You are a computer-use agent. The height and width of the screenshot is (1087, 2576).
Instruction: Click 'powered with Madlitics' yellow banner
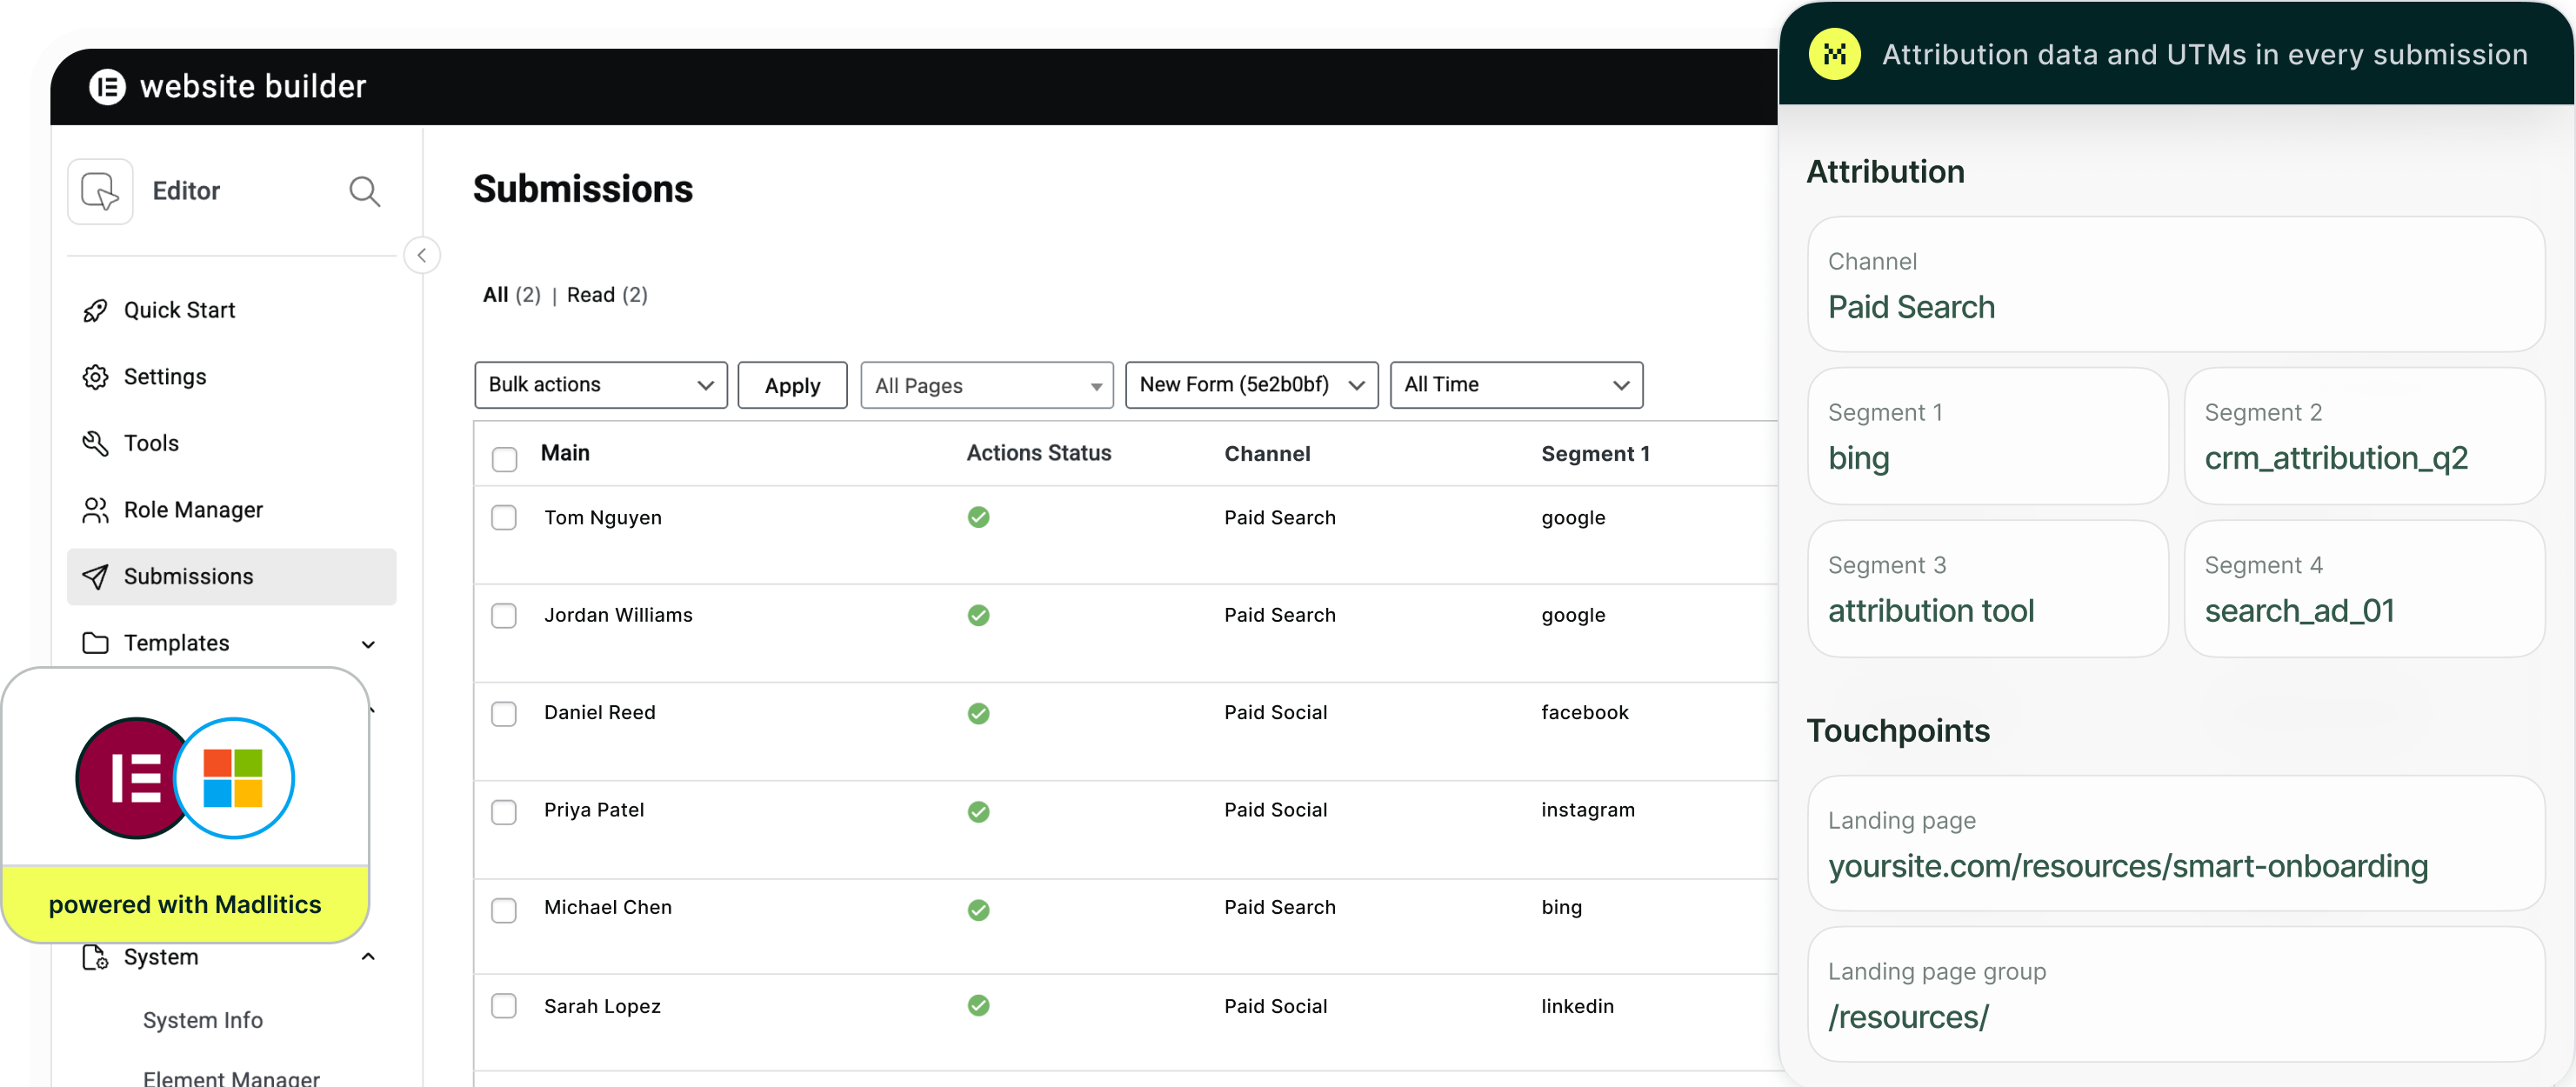tap(185, 904)
